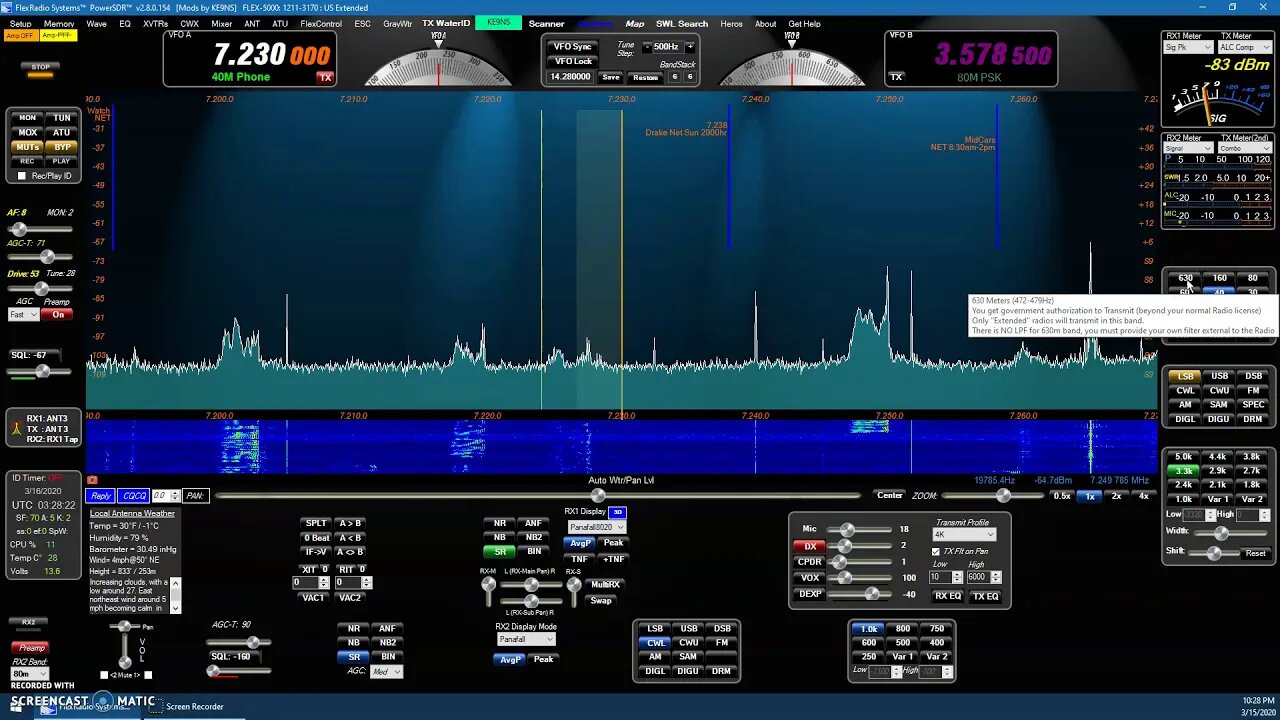Click filter Shift Reset button
Viewport: 1280px width, 720px height.
pyautogui.click(x=1255, y=553)
